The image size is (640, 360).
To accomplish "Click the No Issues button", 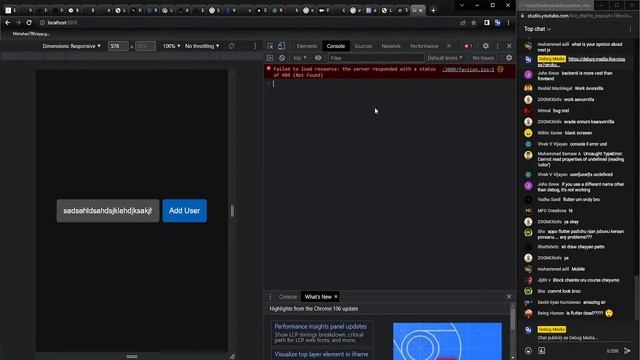I will (x=483, y=58).
